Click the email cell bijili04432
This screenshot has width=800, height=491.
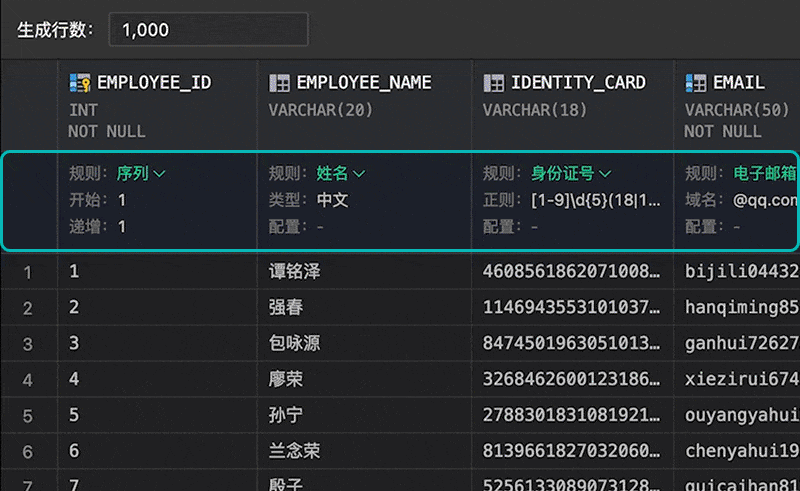(737, 272)
